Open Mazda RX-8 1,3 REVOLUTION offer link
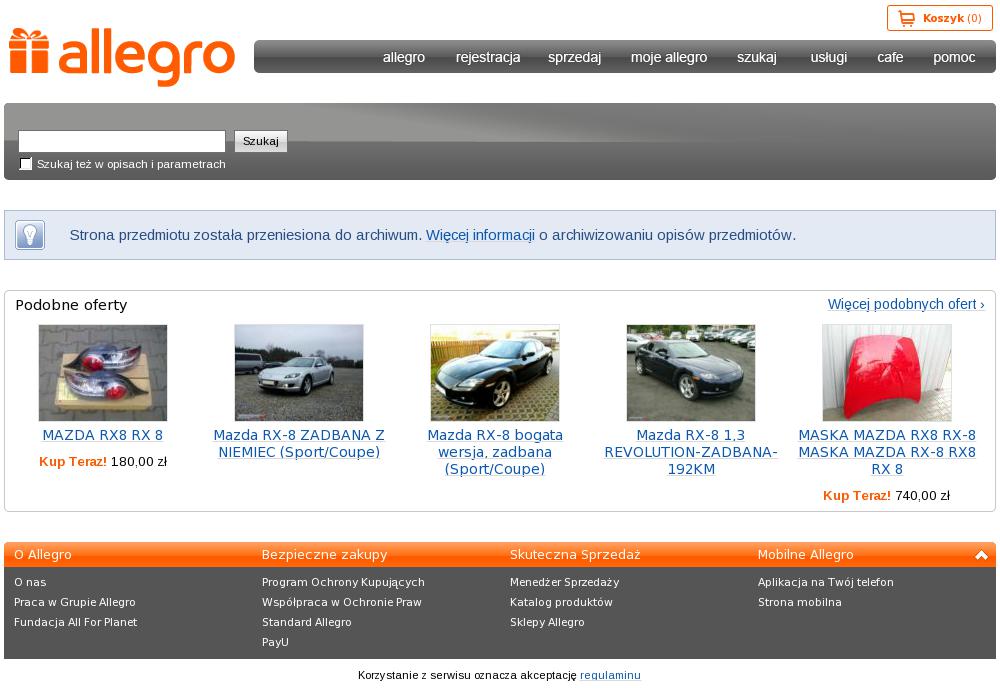Screen dimensions: 1000x695 click(x=691, y=452)
